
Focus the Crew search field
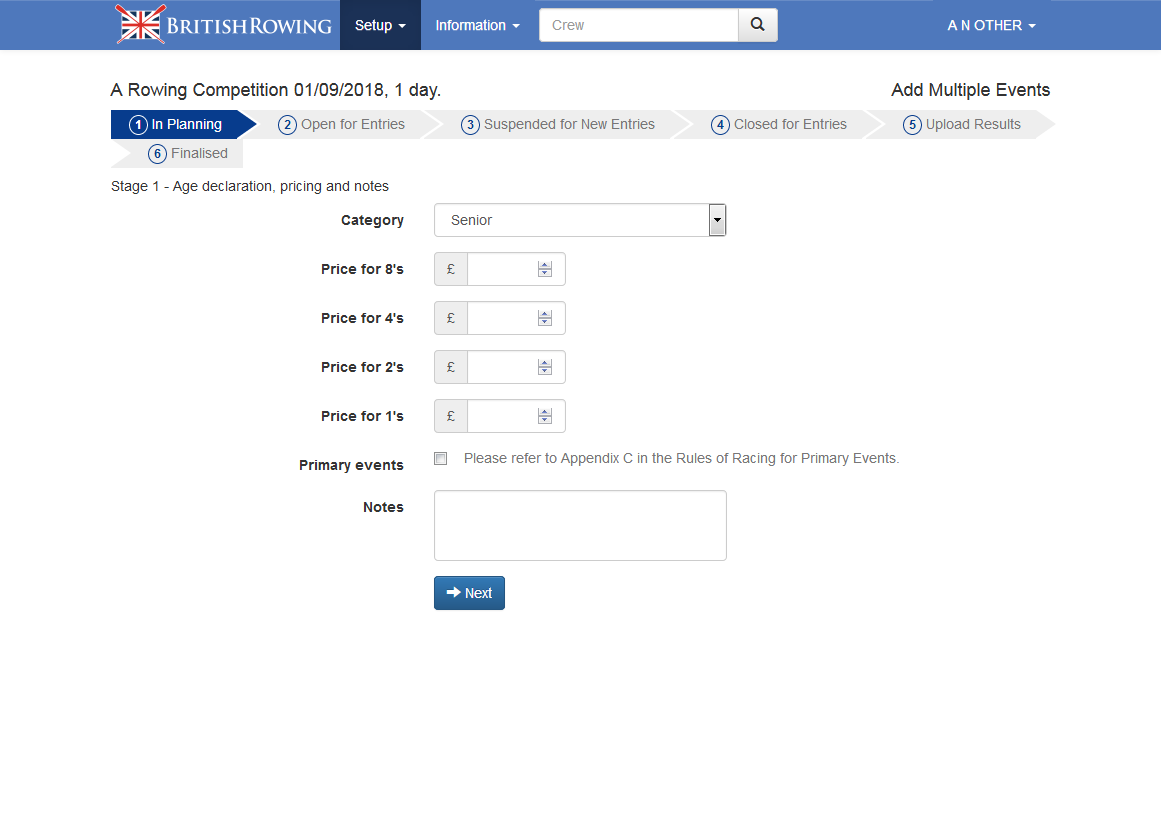coord(638,25)
